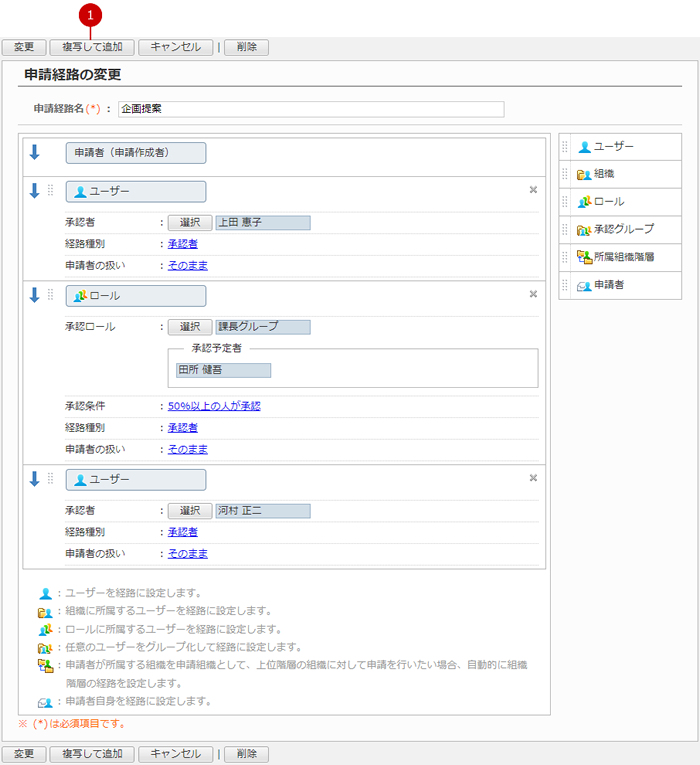
Task: Click the top 削除 button
Action: (246, 47)
